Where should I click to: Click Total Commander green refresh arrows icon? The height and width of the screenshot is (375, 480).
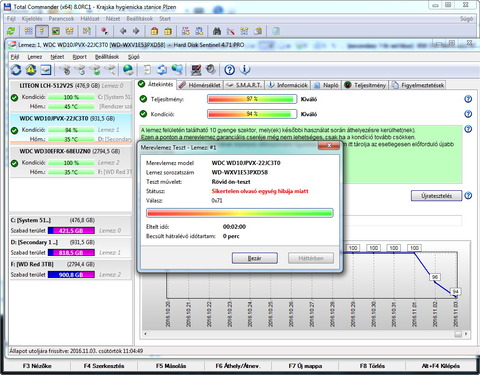coord(11,31)
